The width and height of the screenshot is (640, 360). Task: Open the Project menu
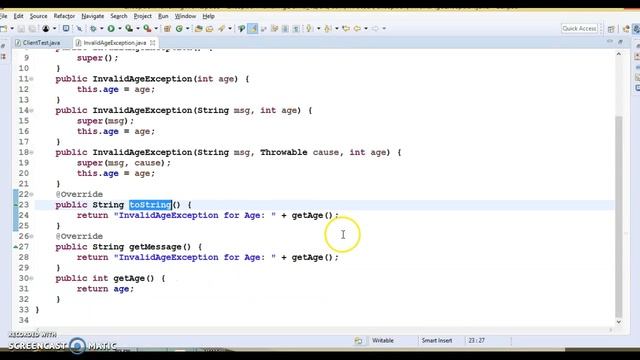(143, 16)
